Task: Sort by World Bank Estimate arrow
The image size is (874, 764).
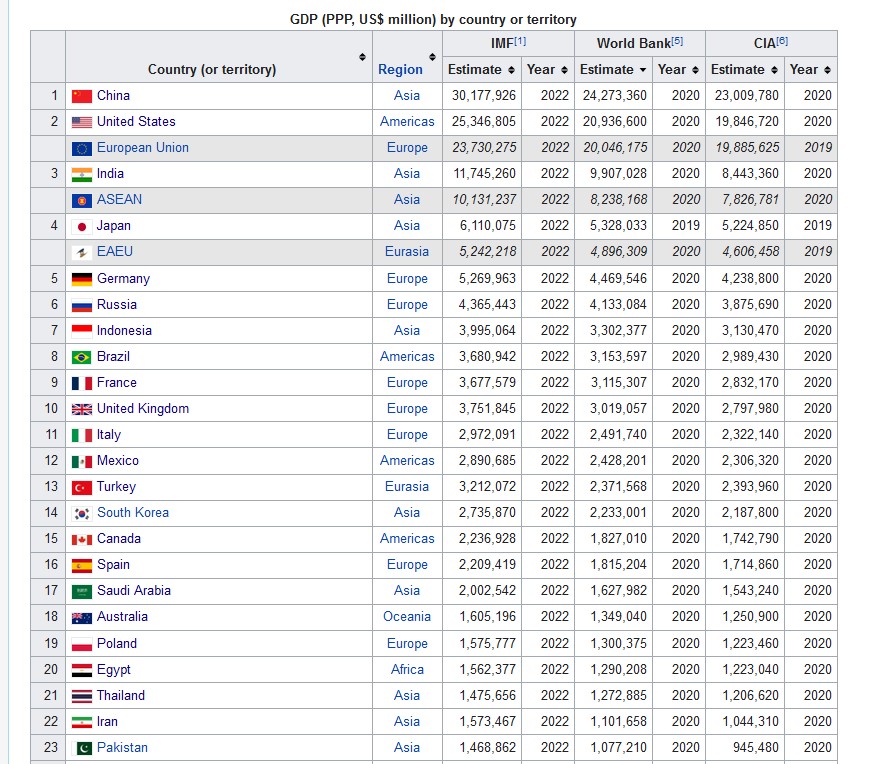Action: [x=643, y=70]
